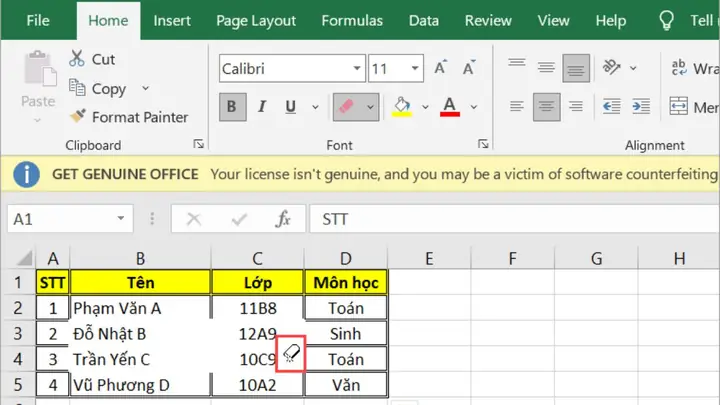Switch to the Formulas tab
Image resolution: width=720 pixels, height=405 pixels.
[352, 20]
